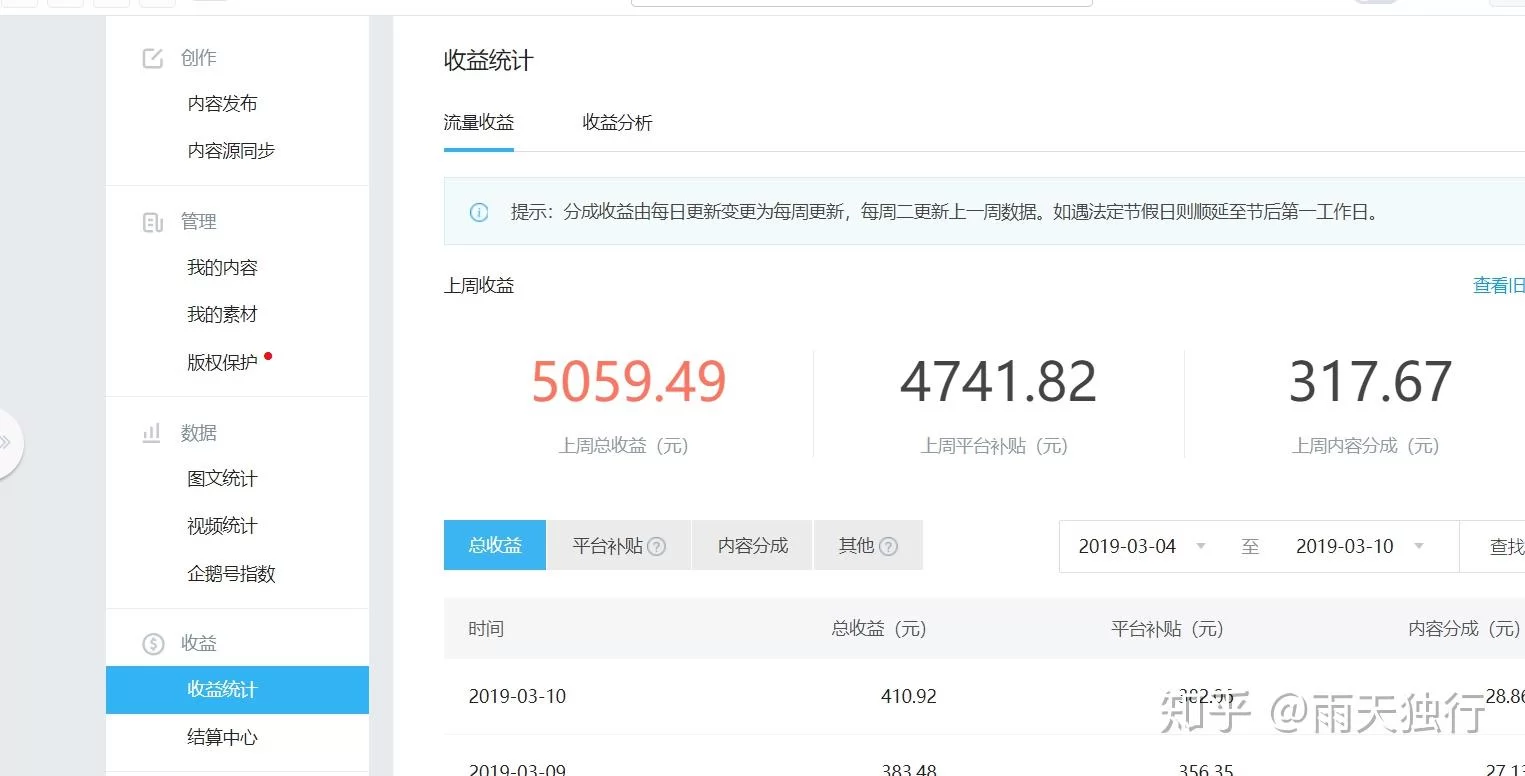Click the 创作 edit pencil icon
The image size is (1525, 776).
pos(153,58)
